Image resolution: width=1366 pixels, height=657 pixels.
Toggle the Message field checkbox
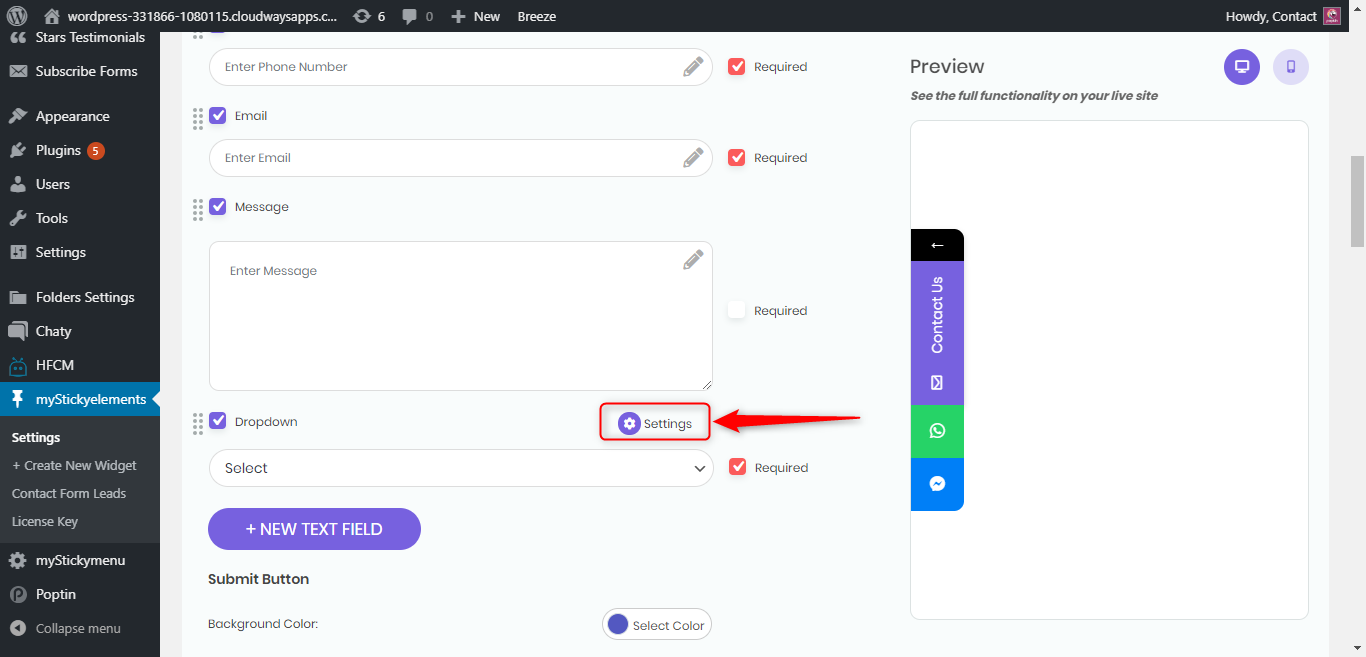pos(218,207)
